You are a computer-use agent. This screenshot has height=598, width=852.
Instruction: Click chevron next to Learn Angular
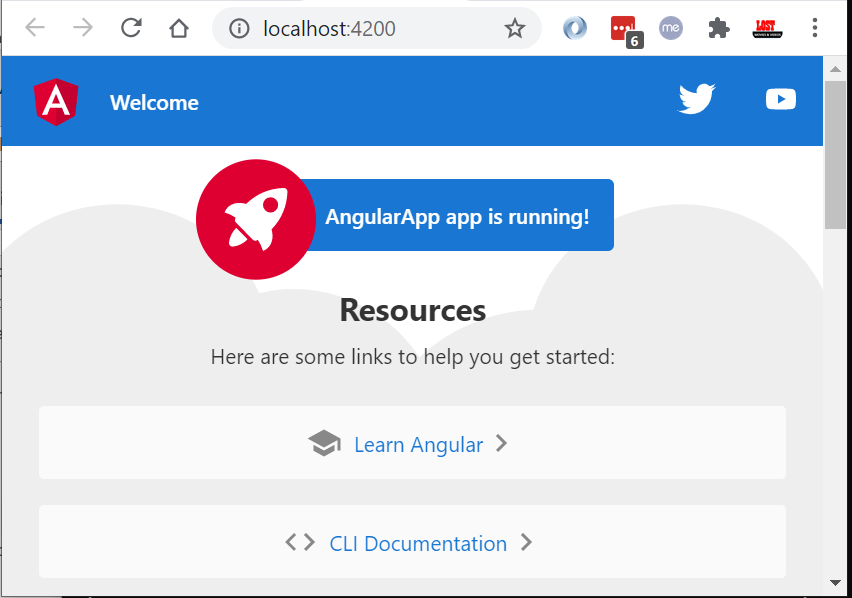[502, 443]
